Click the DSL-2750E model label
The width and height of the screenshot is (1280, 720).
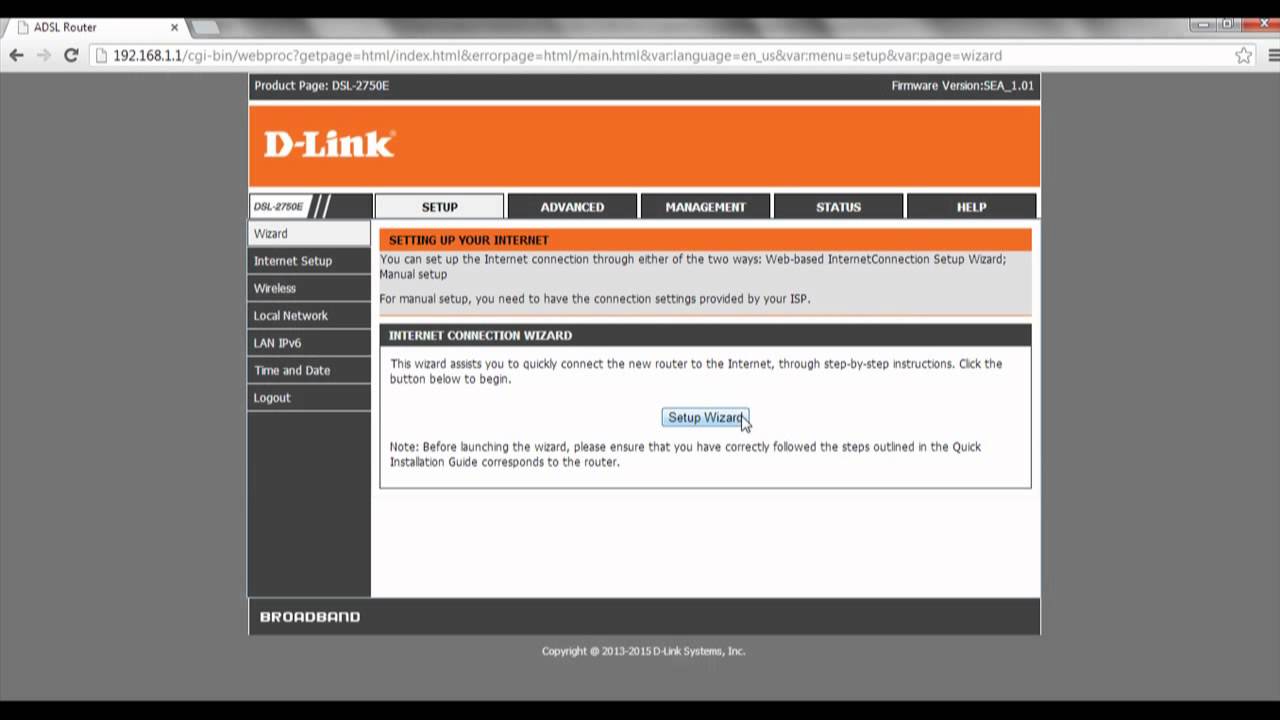(x=278, y=207)
